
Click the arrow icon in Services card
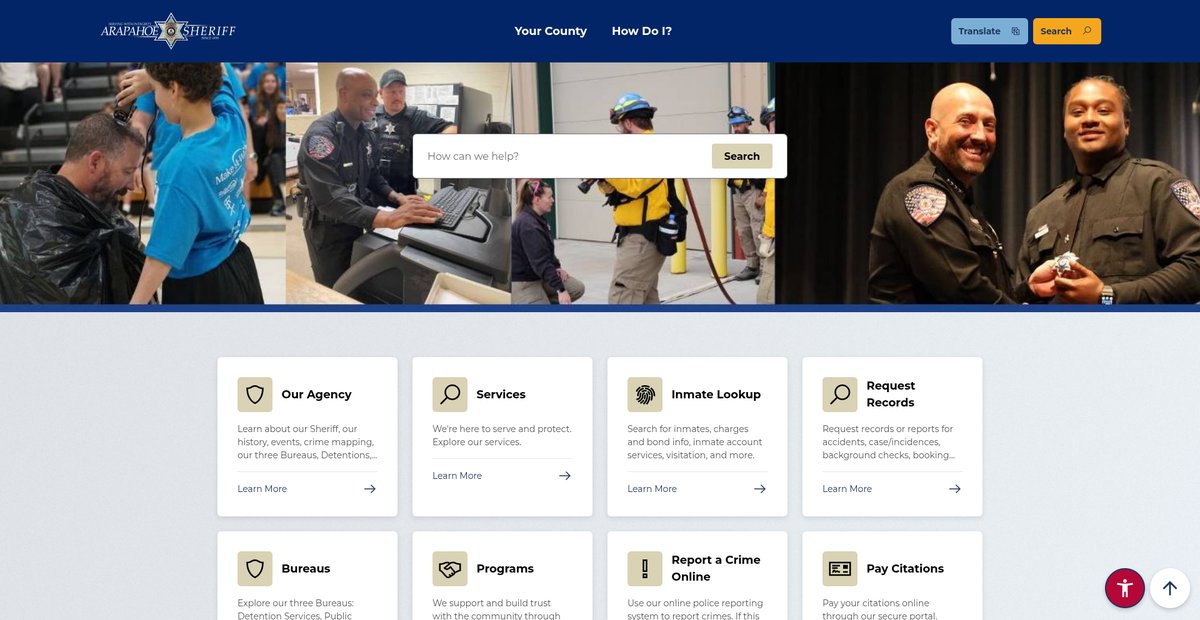(565, 476)
